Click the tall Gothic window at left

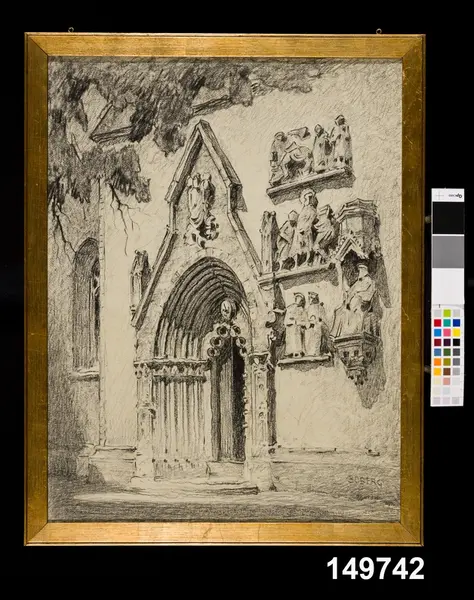pos(86,304)
